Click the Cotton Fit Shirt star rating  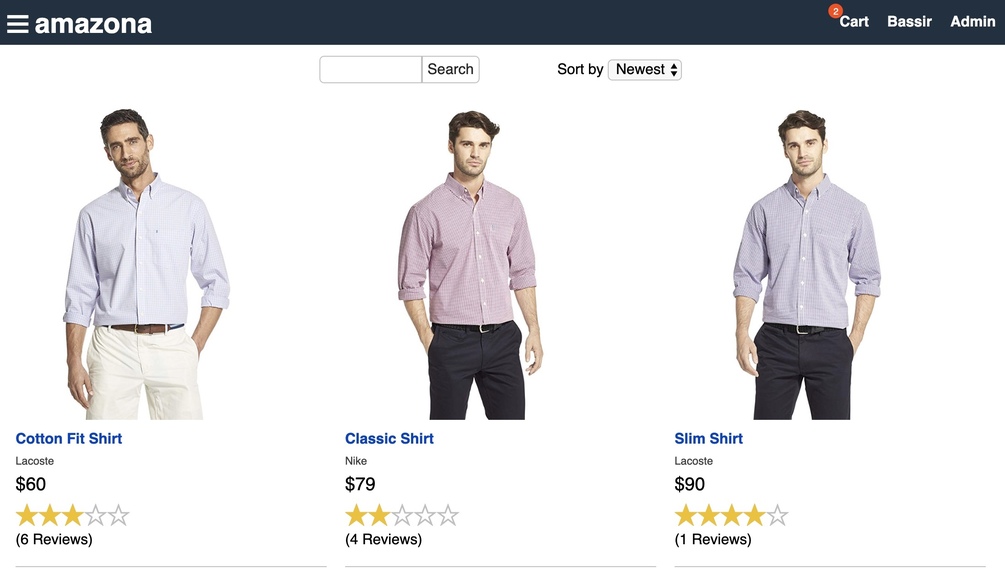pos(72,516)
